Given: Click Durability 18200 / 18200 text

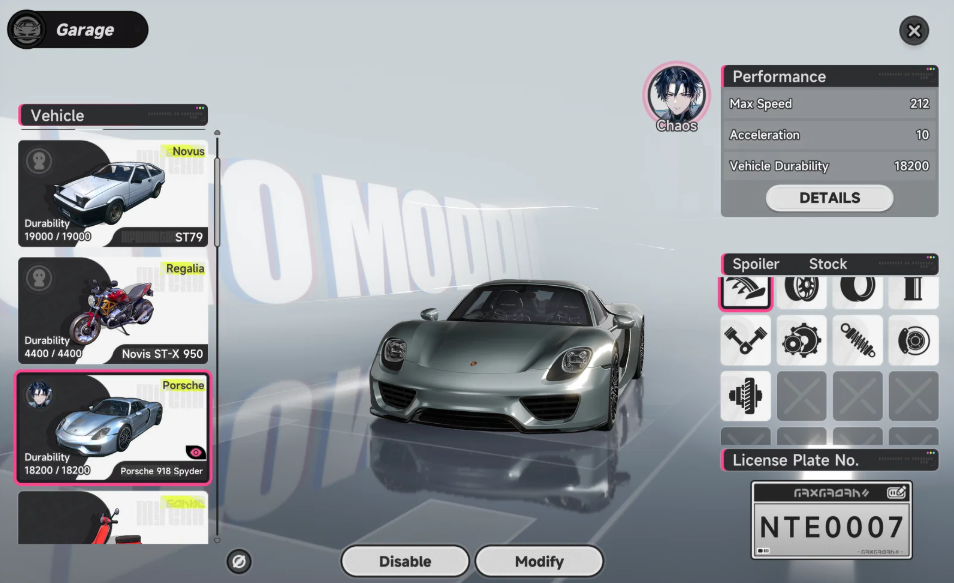Looking at the screenshot, I should (57, 464).
